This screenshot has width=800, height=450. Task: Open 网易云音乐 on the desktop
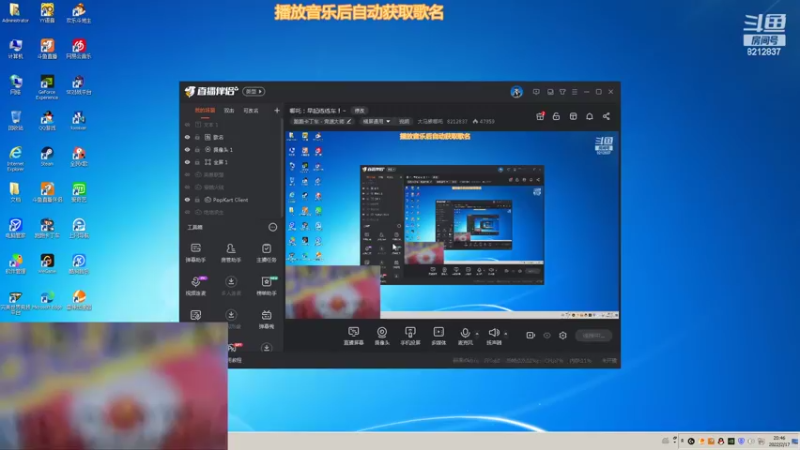coord(79,49)
